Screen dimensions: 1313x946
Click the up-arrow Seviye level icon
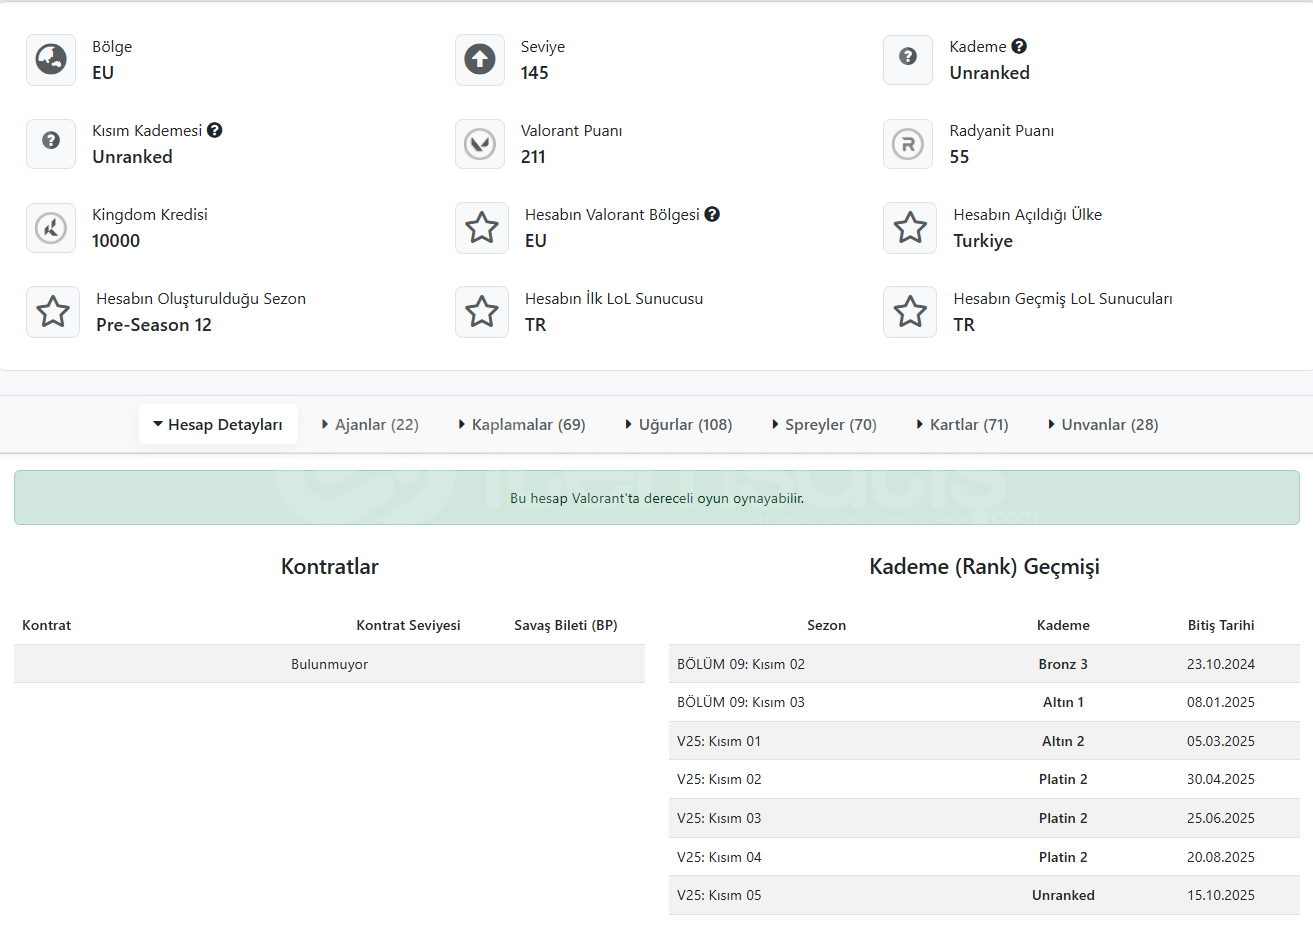point(480,60)
